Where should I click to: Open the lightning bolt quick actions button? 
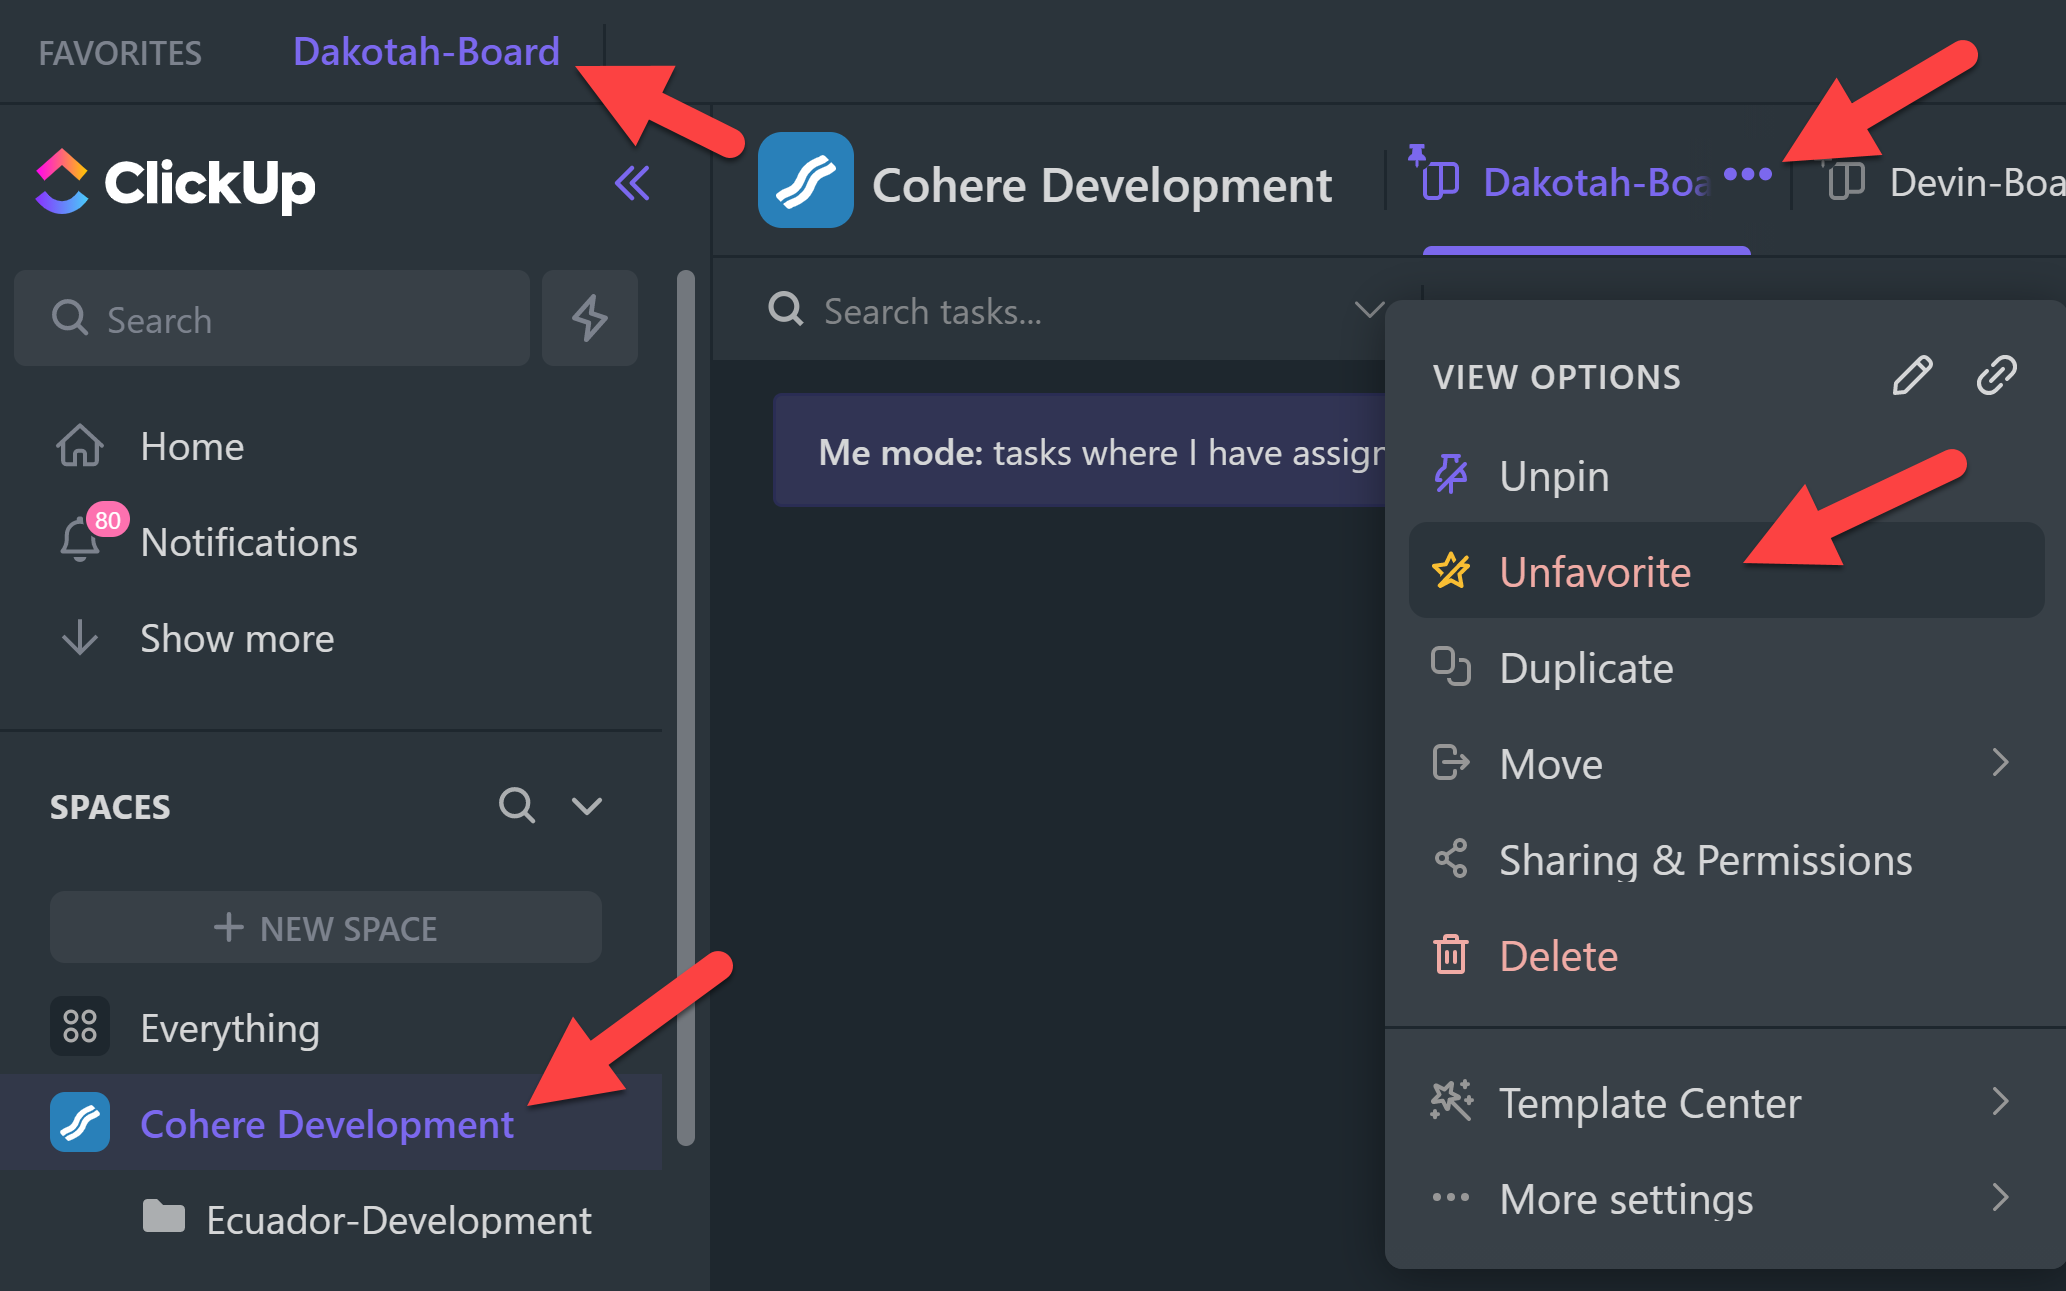tap(590, 318)
